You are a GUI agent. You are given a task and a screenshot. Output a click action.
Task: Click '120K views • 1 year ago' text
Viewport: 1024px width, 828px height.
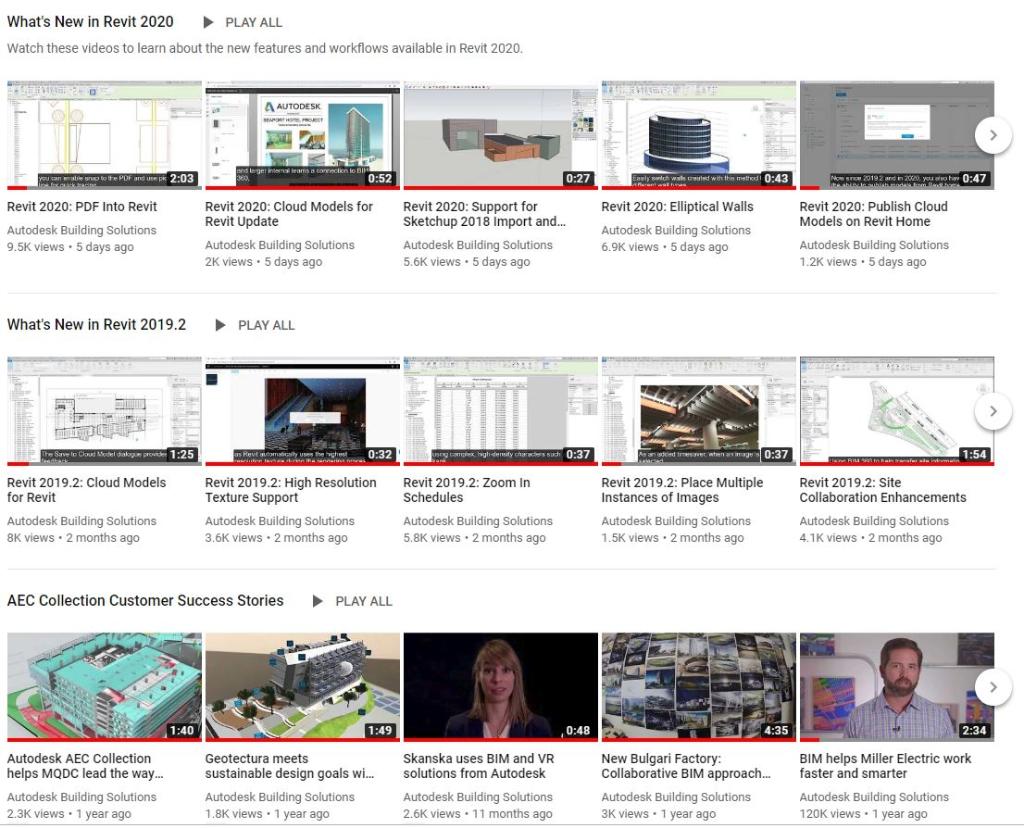click(x=863, y=814)
